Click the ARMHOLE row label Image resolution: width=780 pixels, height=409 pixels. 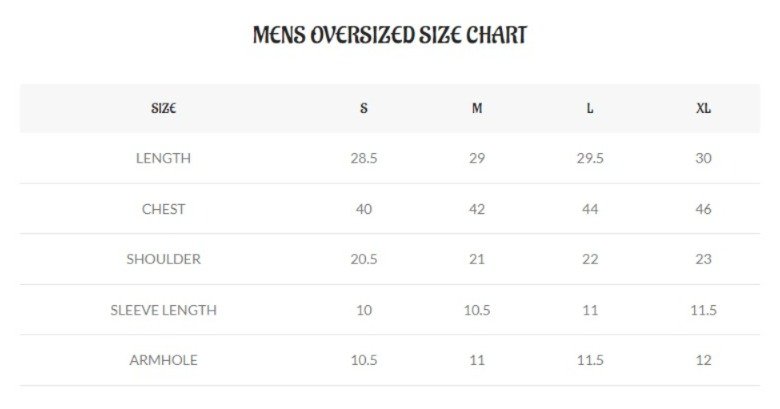click(x=164, y=360)
